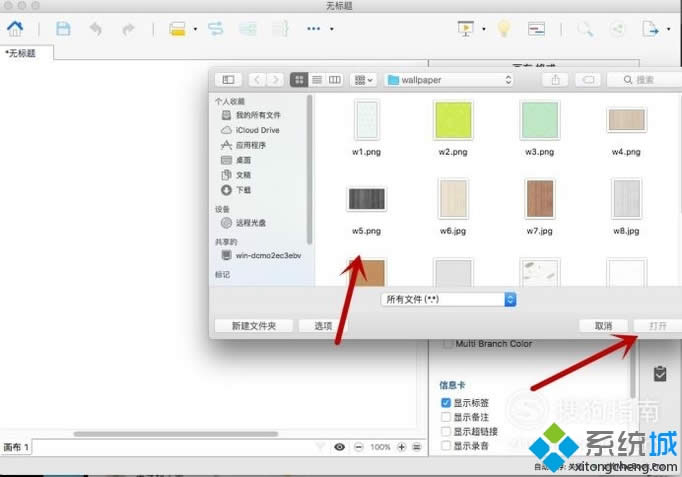The width and height of the screenshot is (682, 477).
Task: Select the w4.png thumbnail
Action: coord(626,120)
